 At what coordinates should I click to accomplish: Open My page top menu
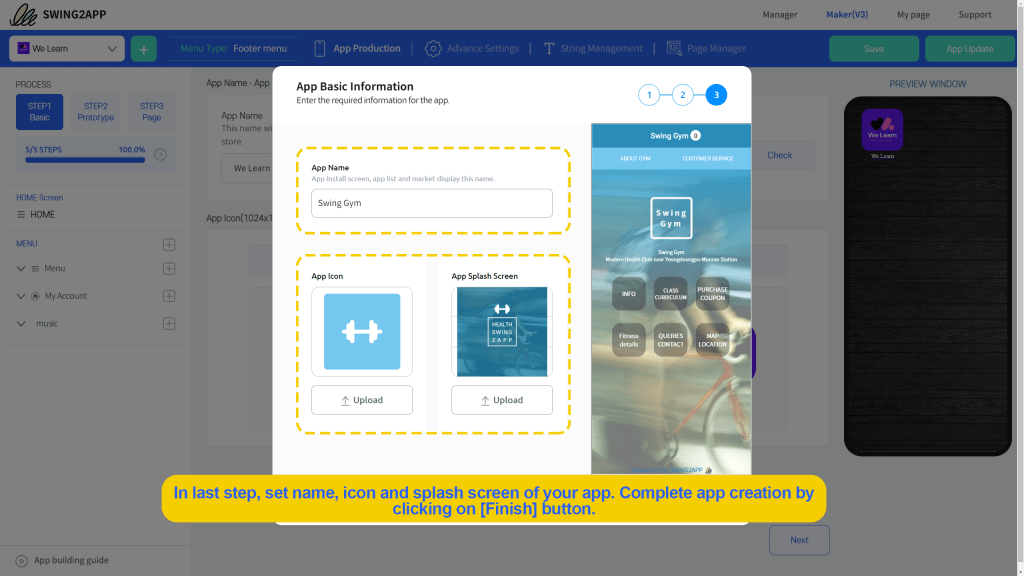click(913, 14)
